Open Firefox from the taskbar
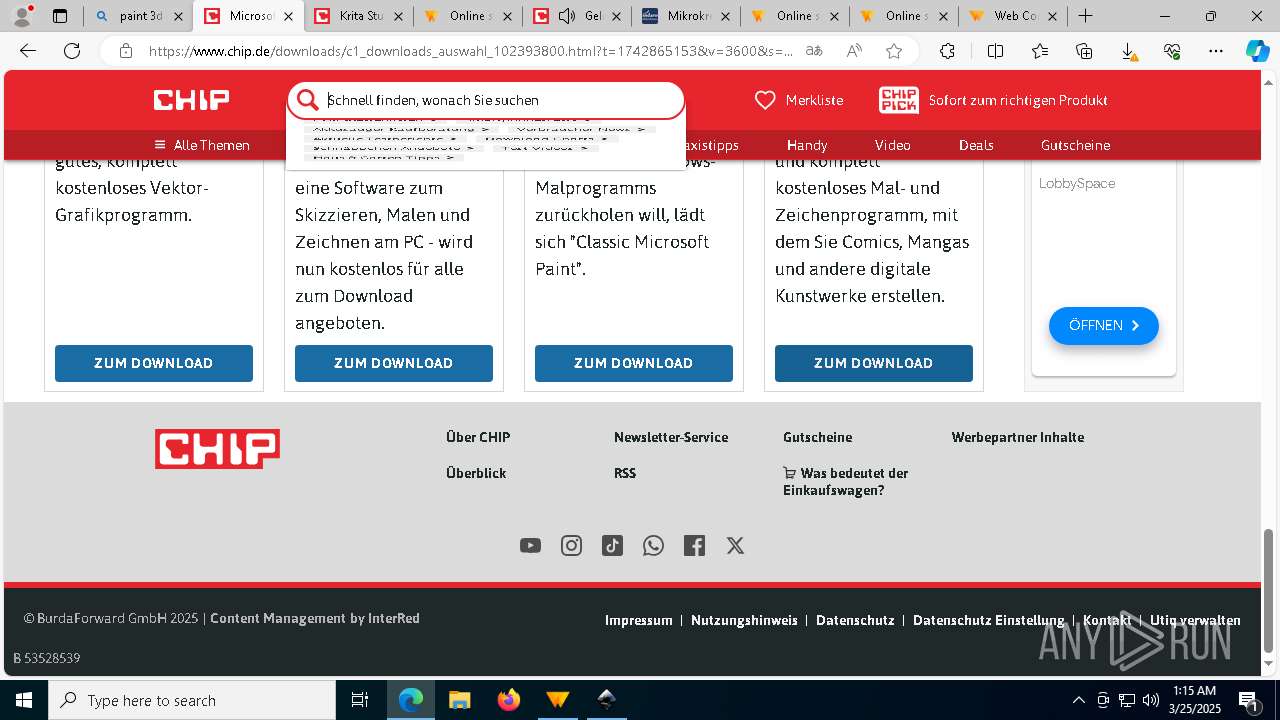 click(x=509, y=700)
